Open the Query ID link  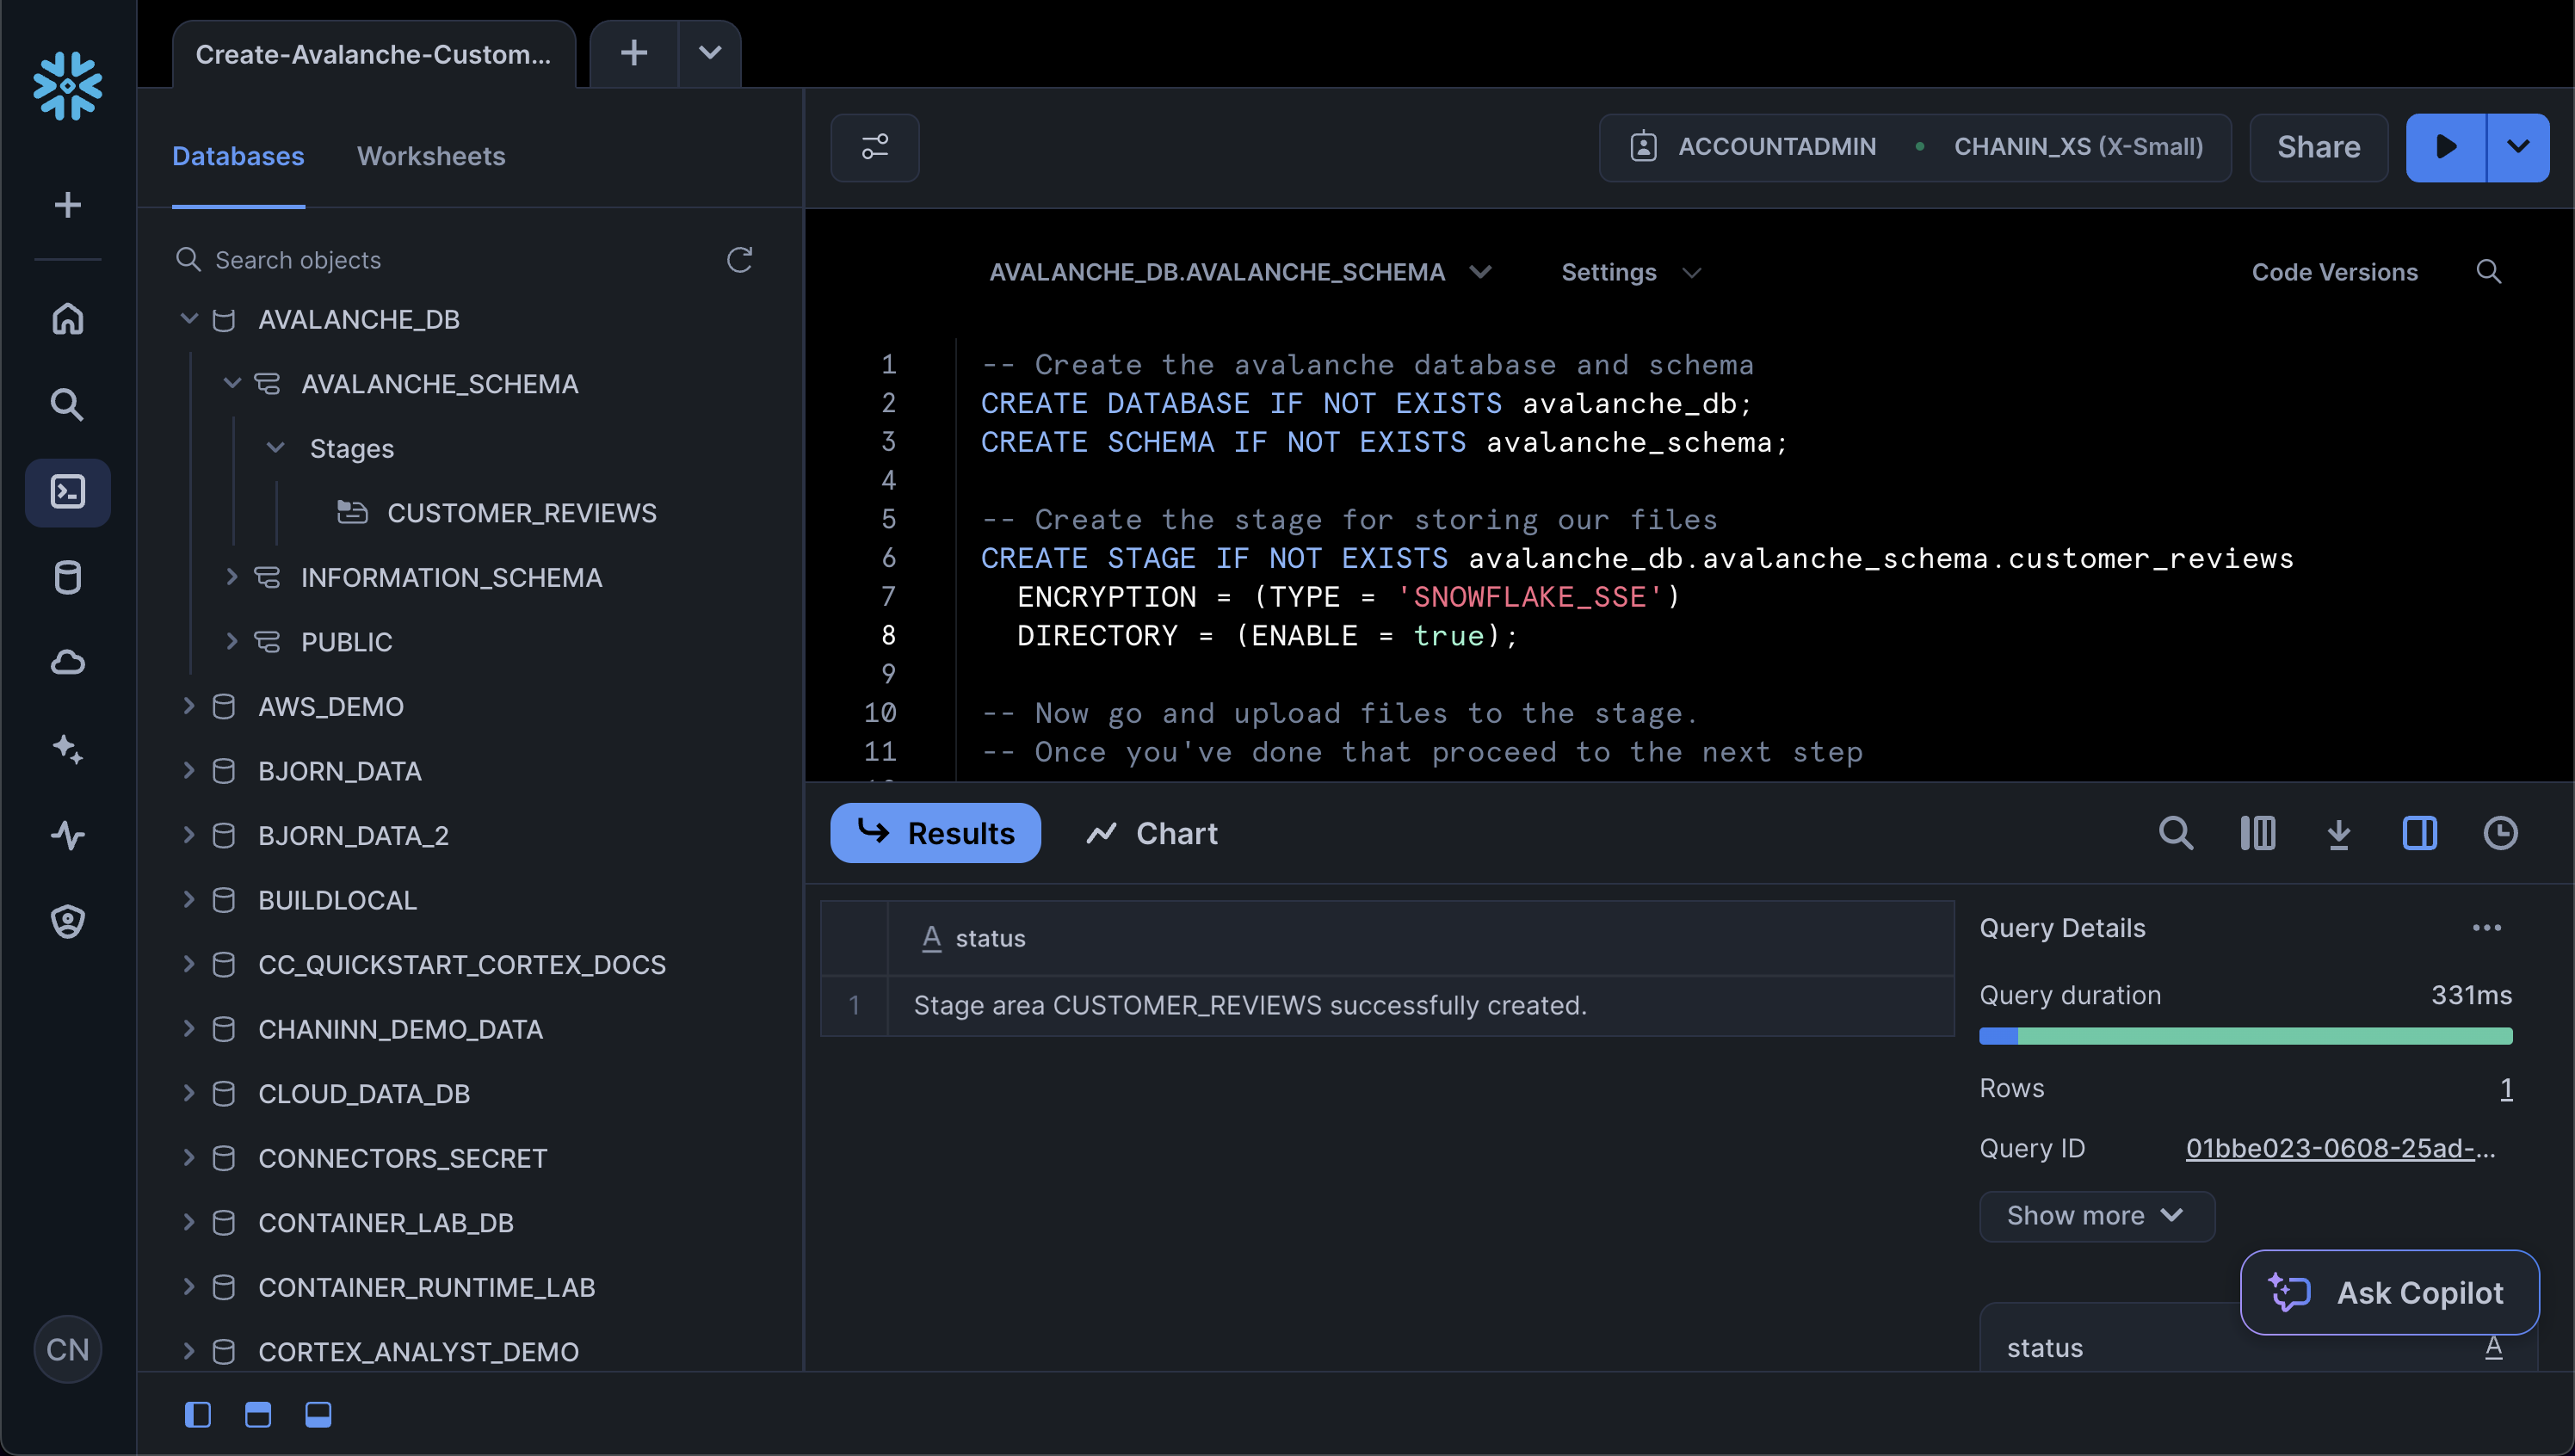2340,1148
